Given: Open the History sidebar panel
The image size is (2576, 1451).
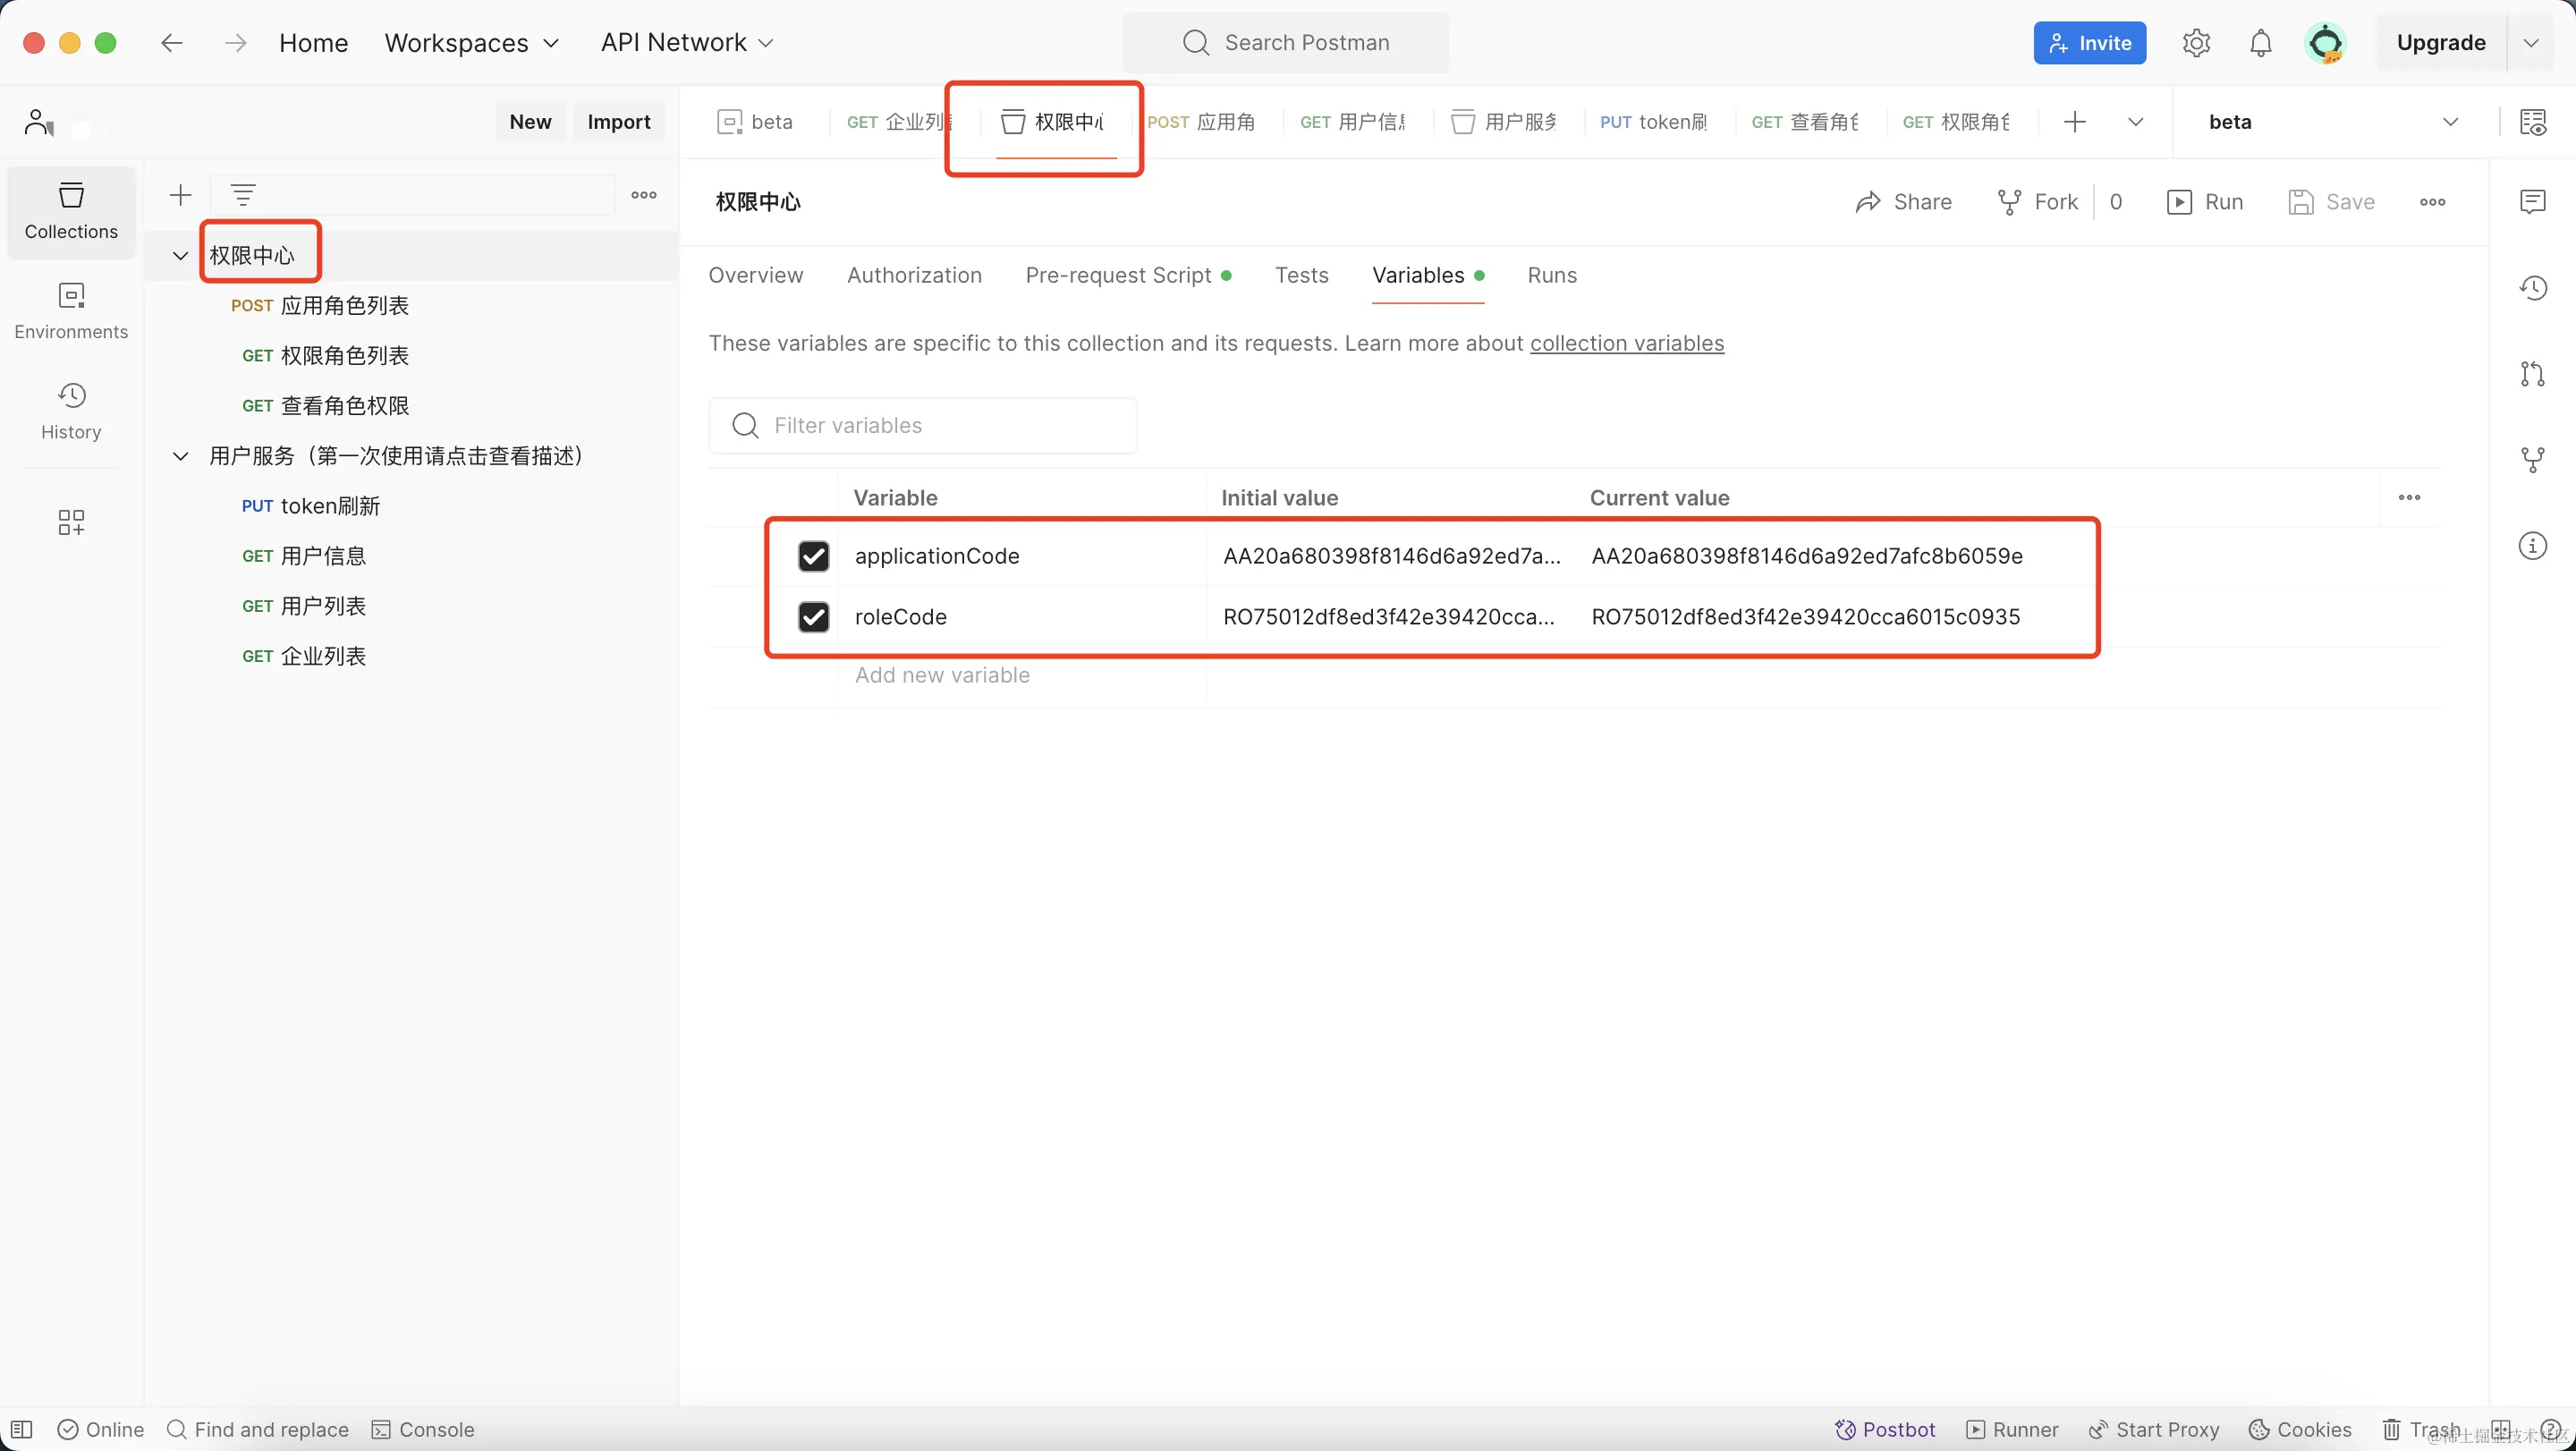Looking at the screenshot, I should pos(71,410).
